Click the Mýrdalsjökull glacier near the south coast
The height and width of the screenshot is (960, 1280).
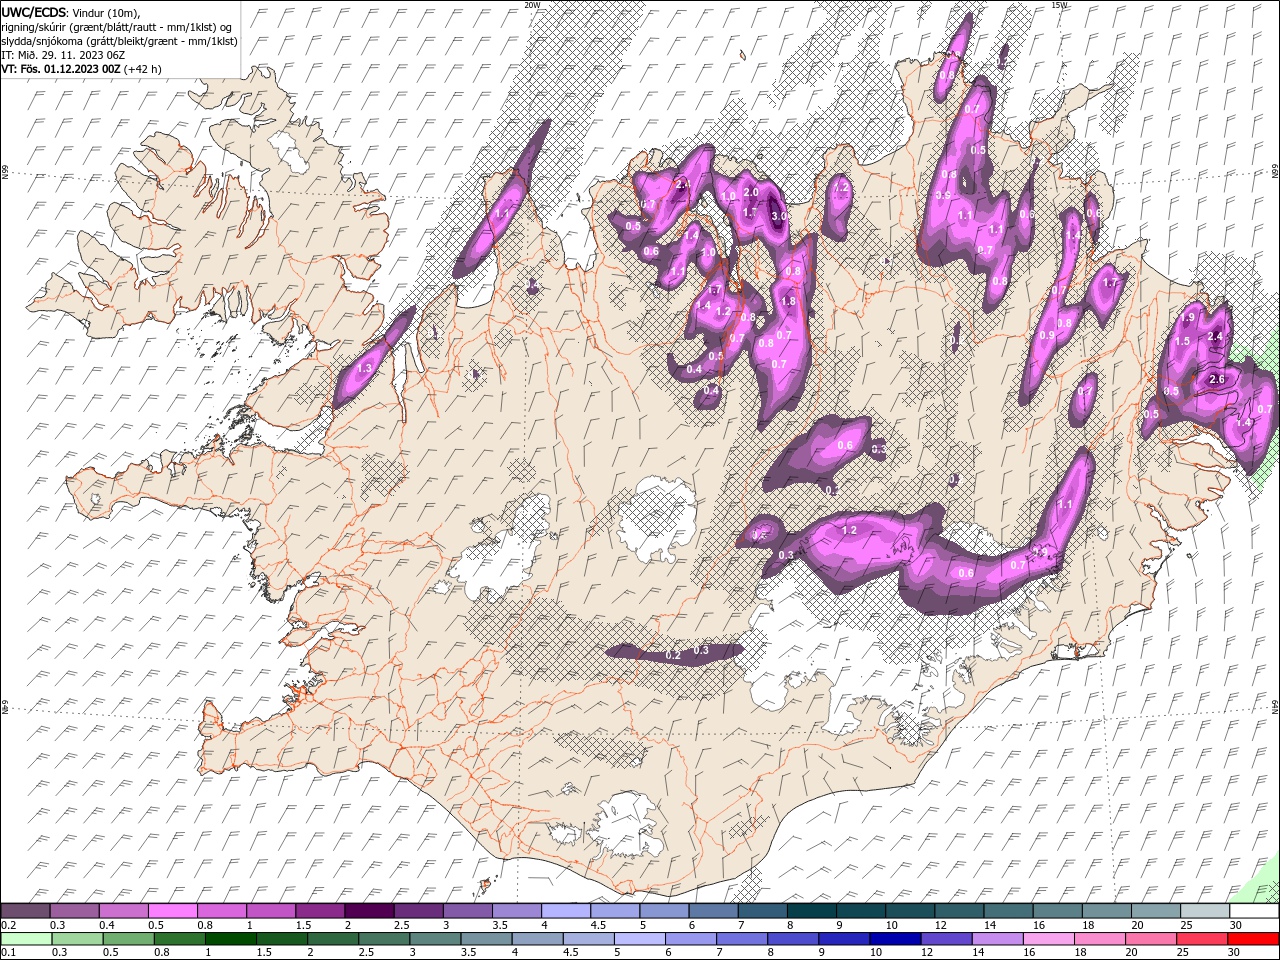click(x=625, y=825)
